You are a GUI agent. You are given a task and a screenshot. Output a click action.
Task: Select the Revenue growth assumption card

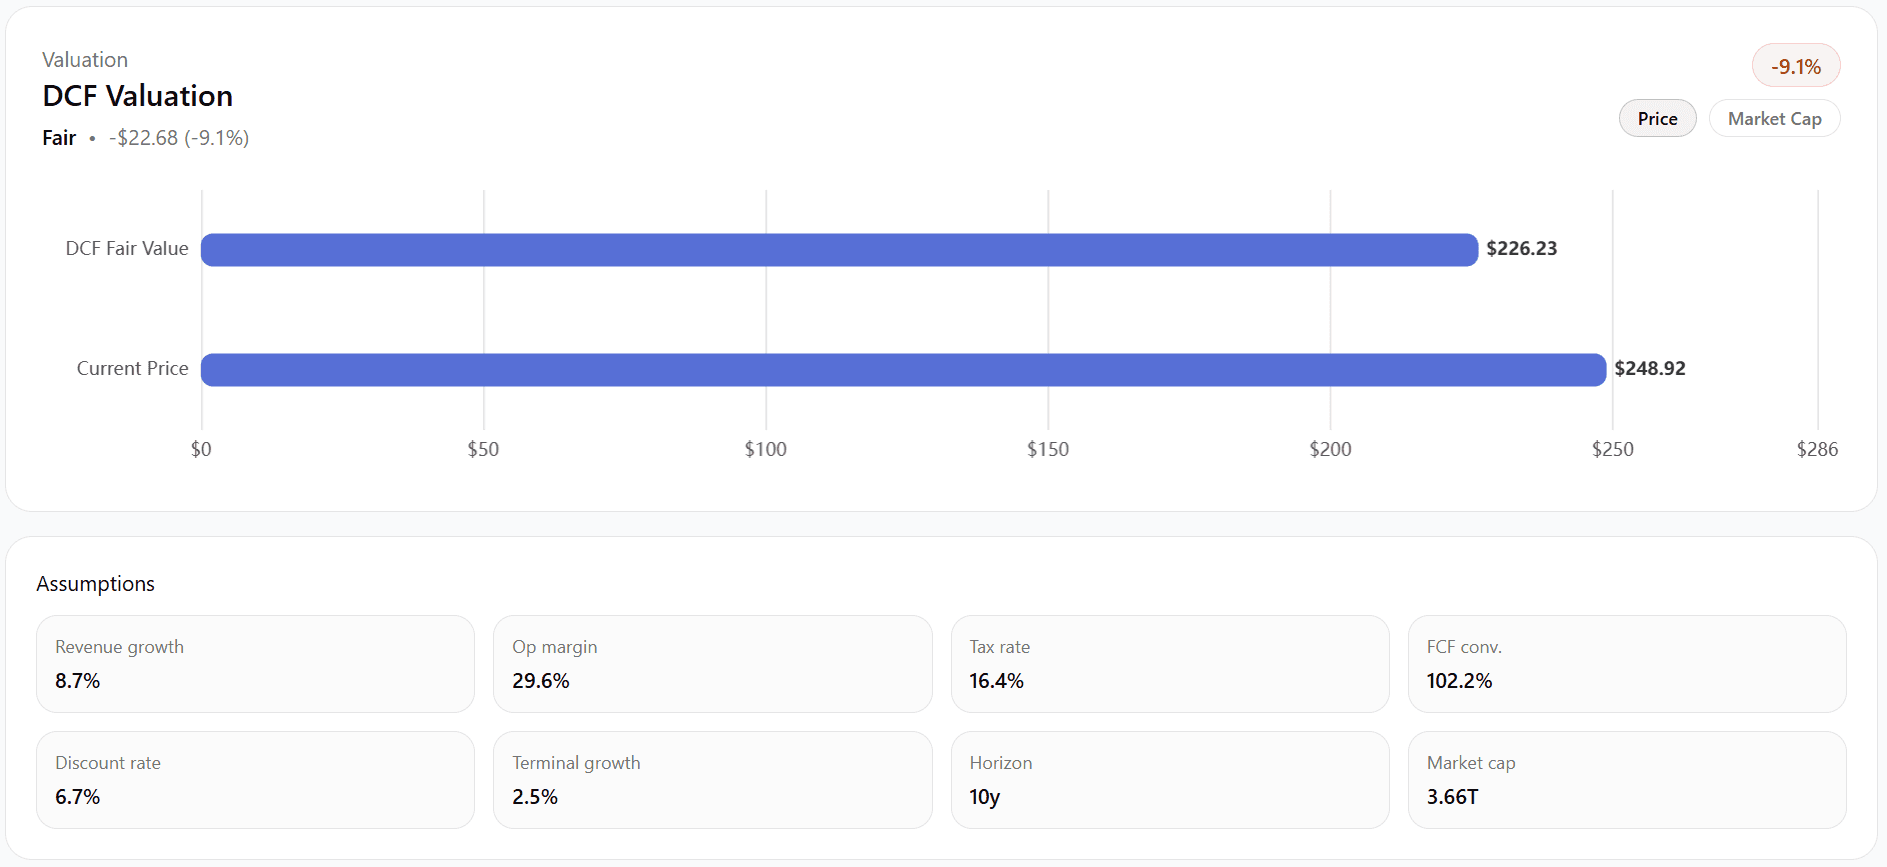(255, 664)
